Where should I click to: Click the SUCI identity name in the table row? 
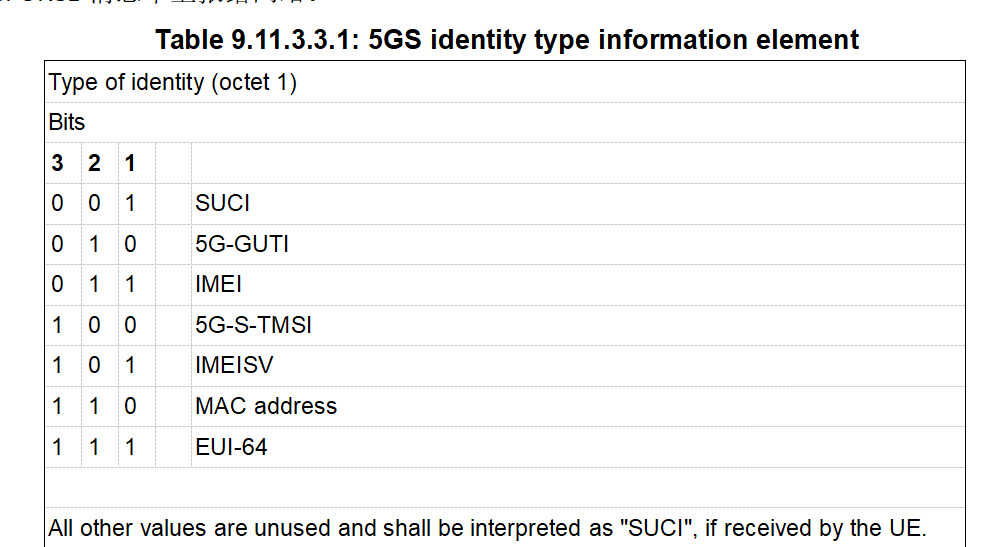pos(222,203)
